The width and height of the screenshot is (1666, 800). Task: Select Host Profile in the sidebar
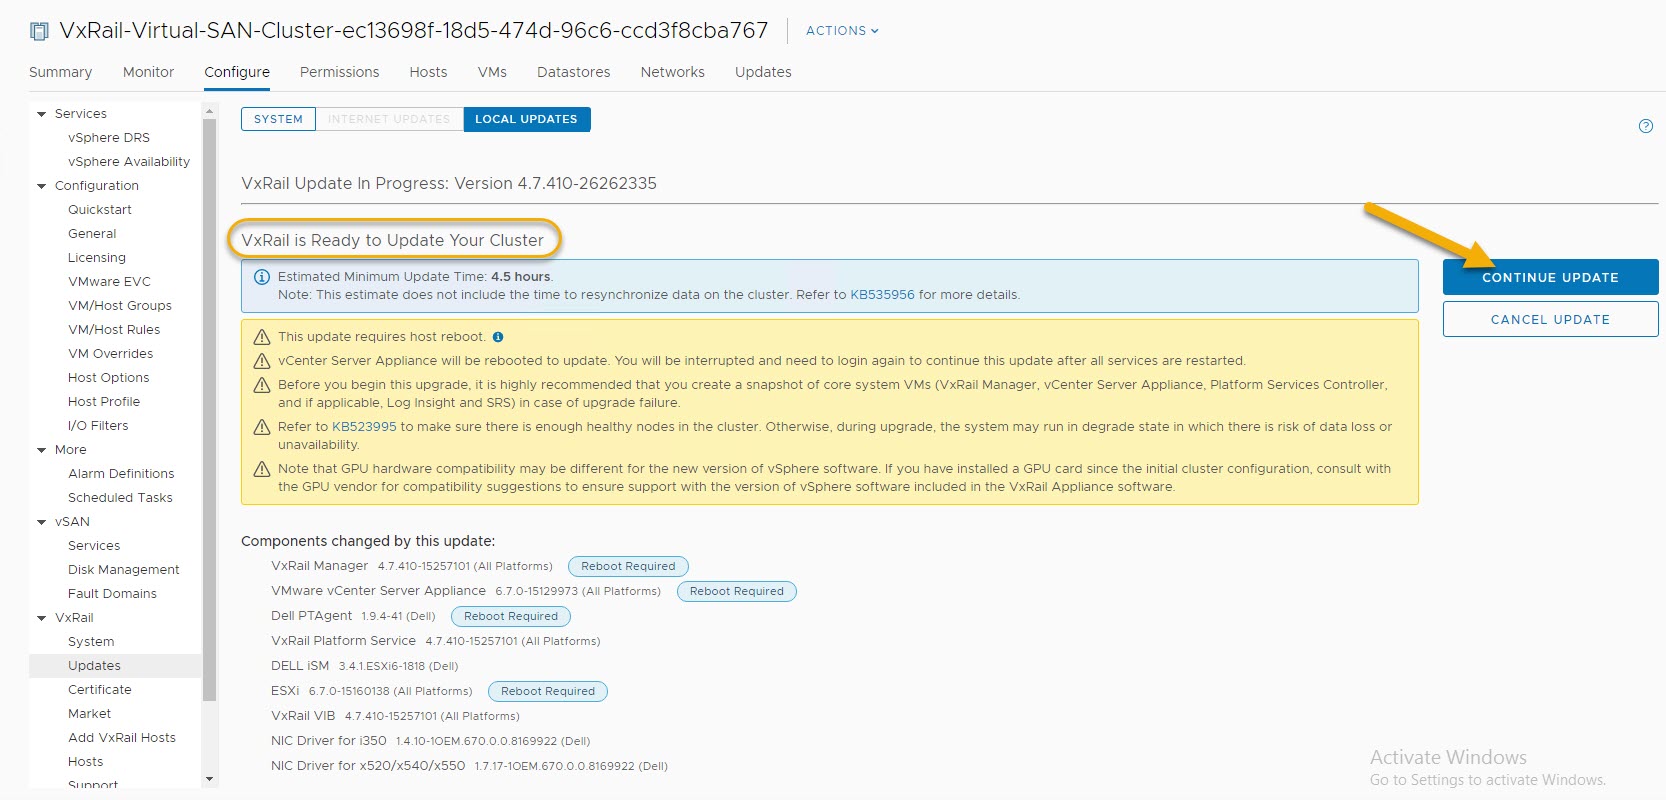pyautogui.click(x=104, y=402)
